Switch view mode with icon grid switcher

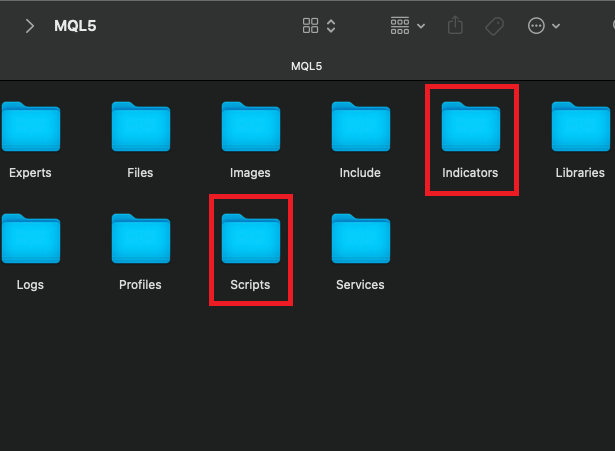pyautogui.click(x=319, y=26)
